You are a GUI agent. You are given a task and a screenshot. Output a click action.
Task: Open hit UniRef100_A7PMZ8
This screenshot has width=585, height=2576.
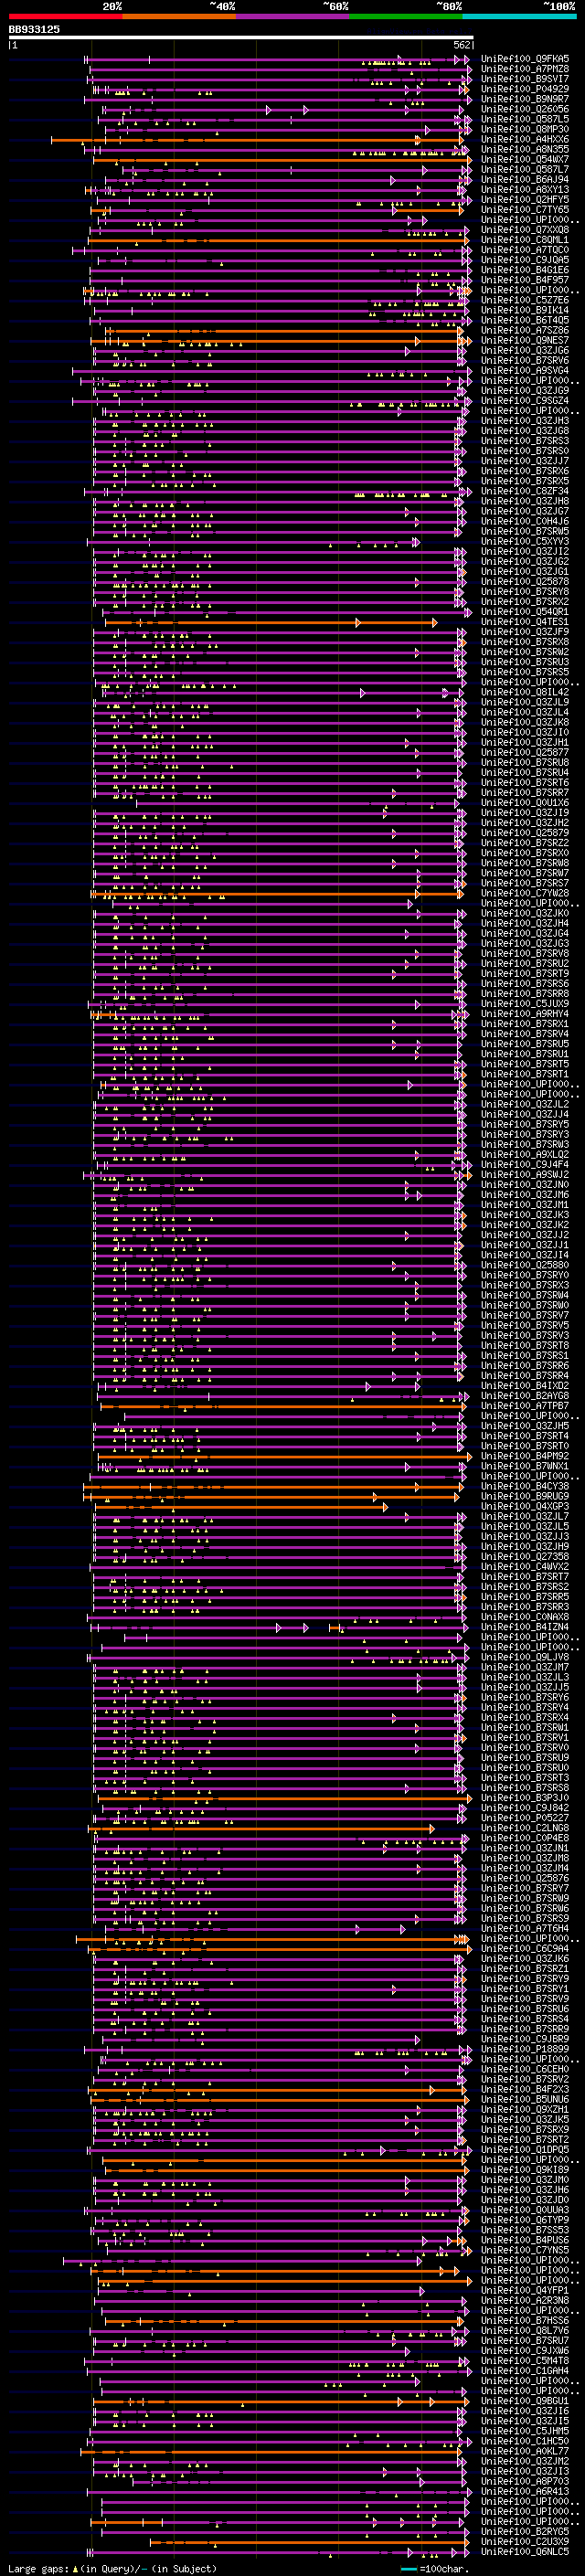point(525,69)
